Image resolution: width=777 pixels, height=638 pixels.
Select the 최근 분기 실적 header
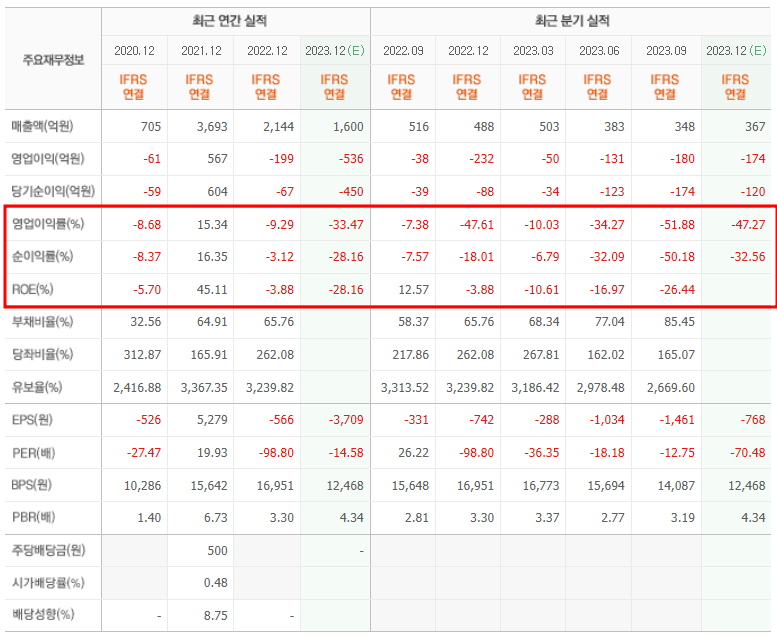[x=572, y=21]
